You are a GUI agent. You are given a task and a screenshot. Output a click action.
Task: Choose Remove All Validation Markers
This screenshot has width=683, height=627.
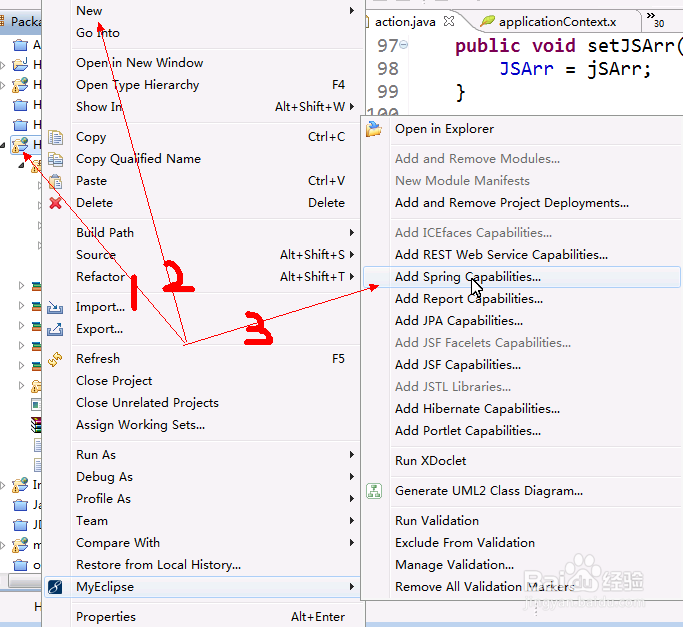click(522, 587)
